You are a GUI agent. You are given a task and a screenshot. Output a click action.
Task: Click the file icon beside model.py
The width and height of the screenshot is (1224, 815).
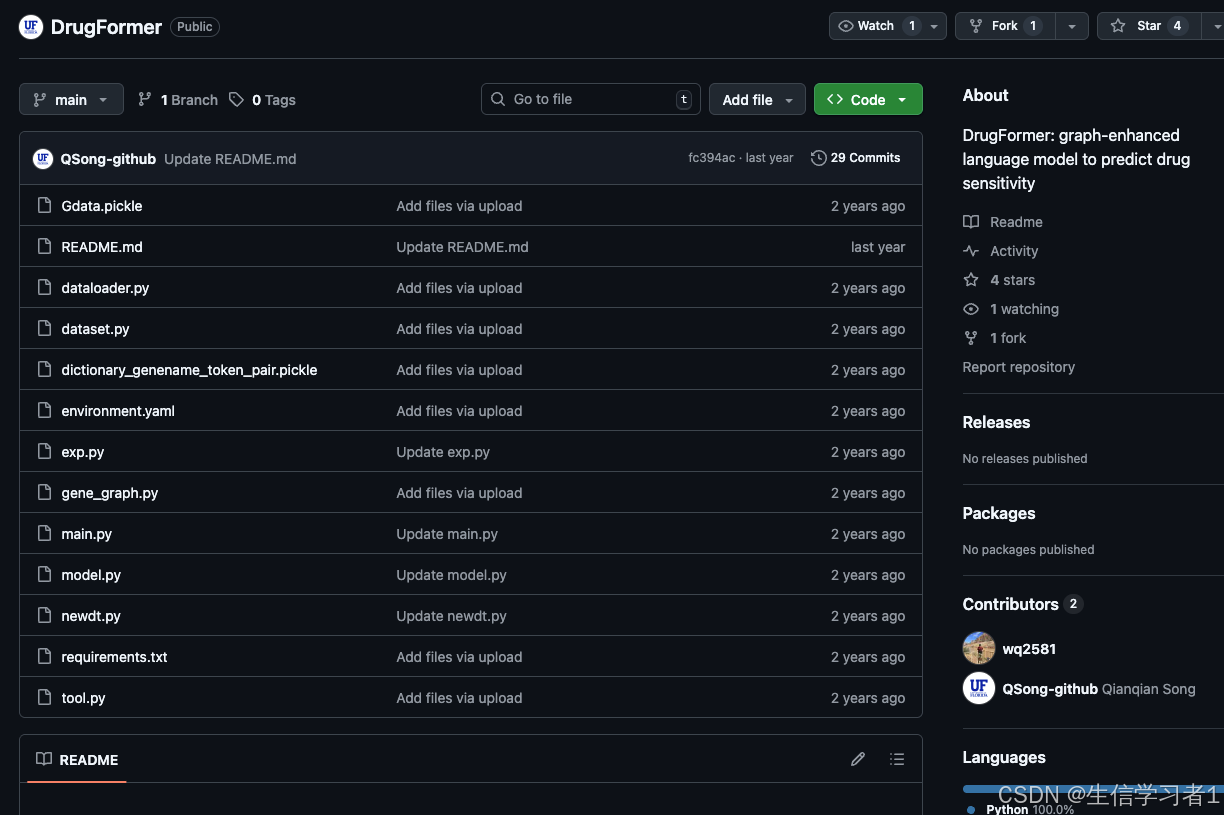coord(44,575)
